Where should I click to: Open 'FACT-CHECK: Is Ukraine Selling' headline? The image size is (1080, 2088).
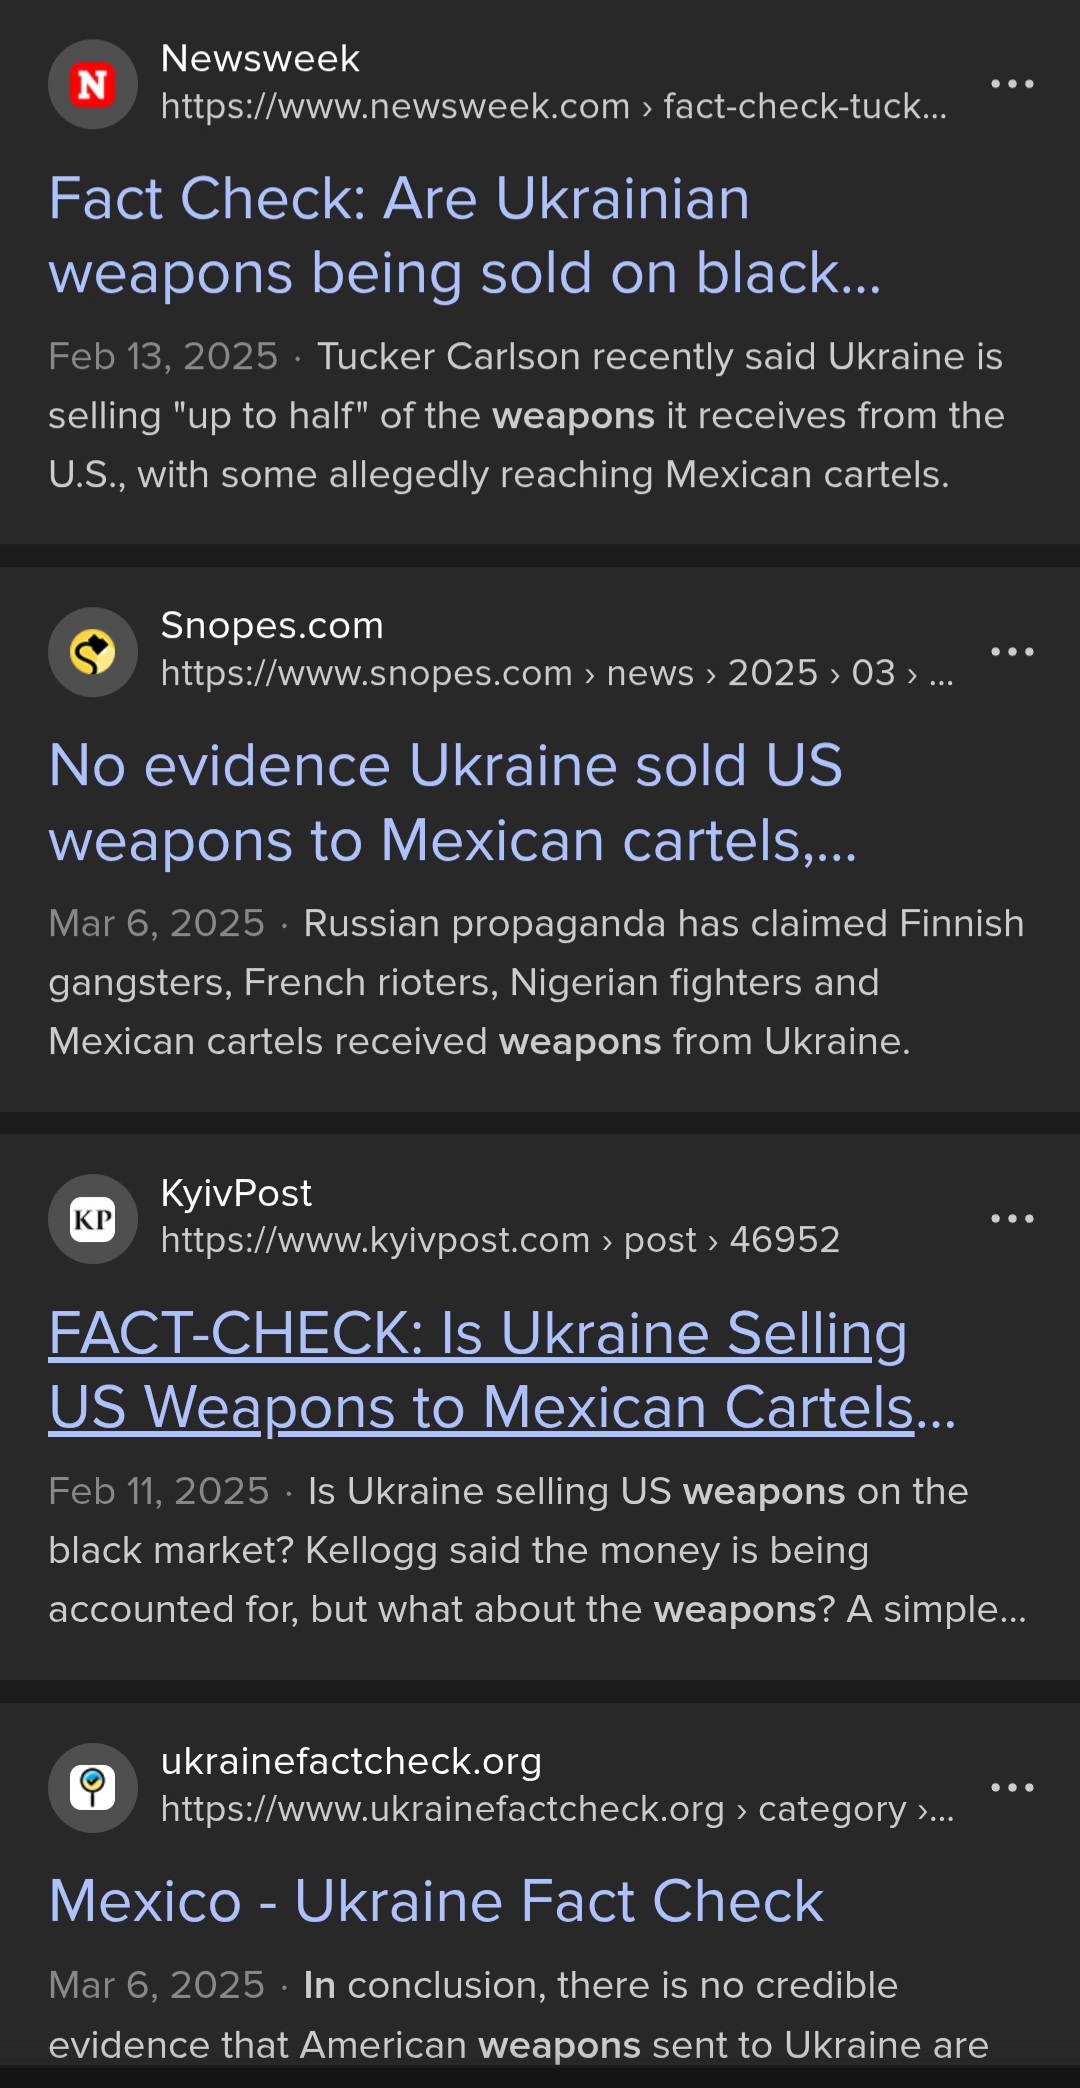click(x=502, y=1371)
